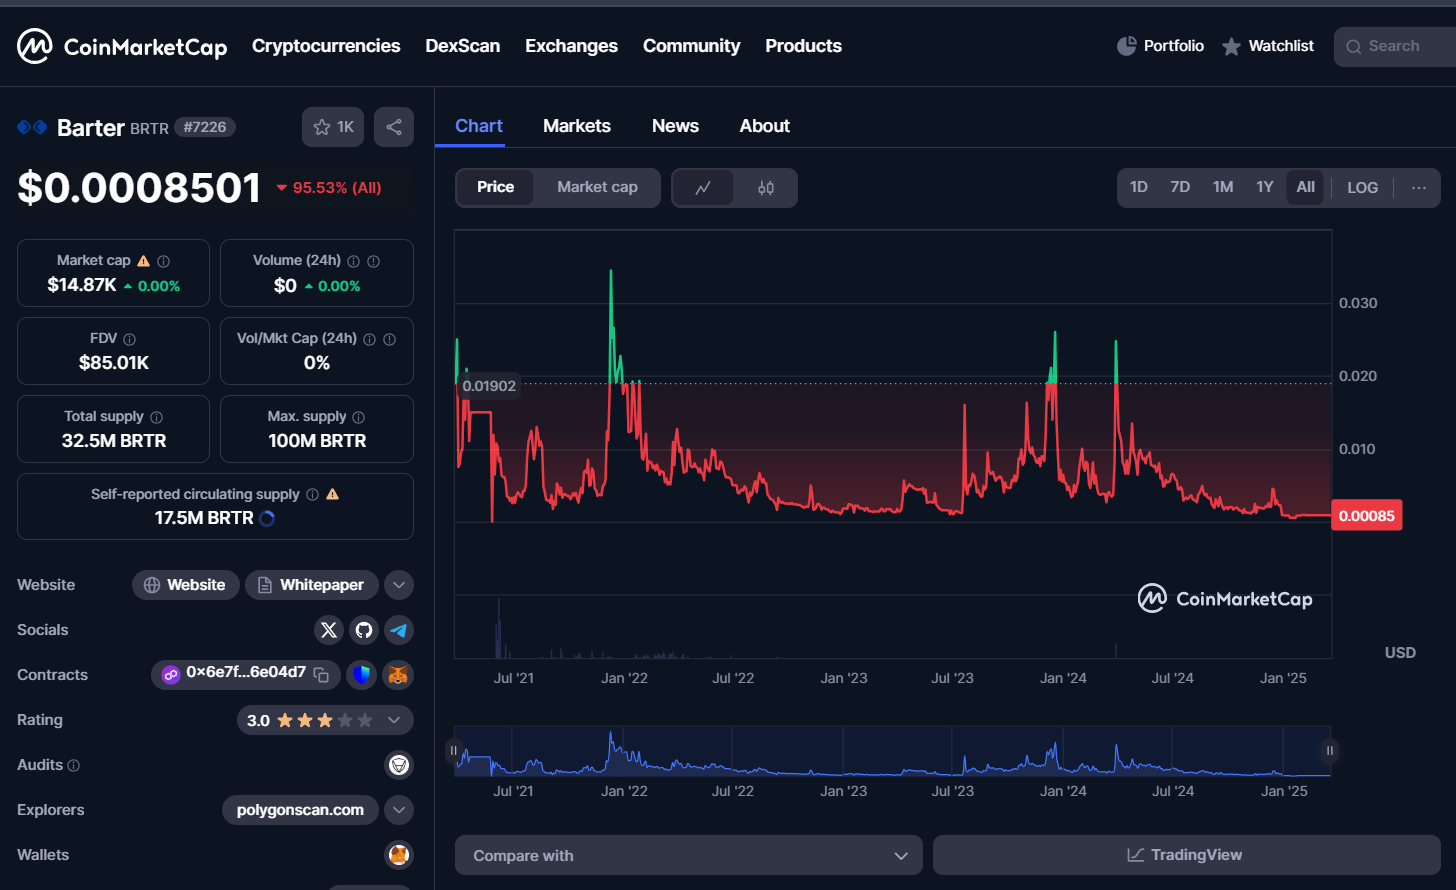Open the Watchlist star link
The width and height of the screenshot is (1456, 890).
coord(1268,46)
